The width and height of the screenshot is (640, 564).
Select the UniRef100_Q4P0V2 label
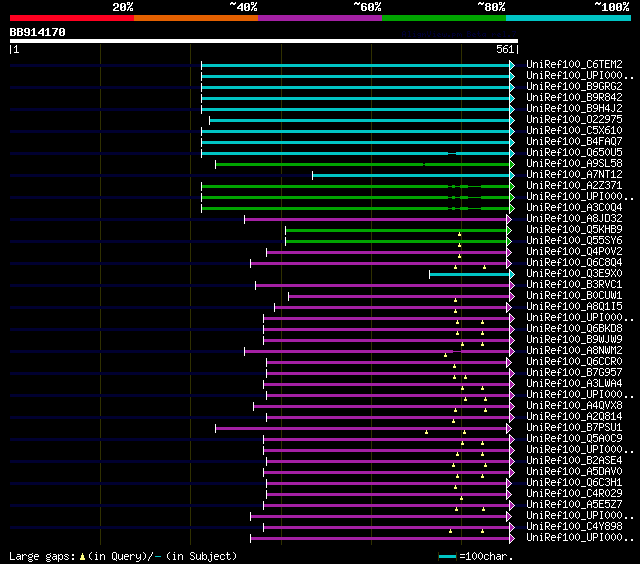[574, 252]
